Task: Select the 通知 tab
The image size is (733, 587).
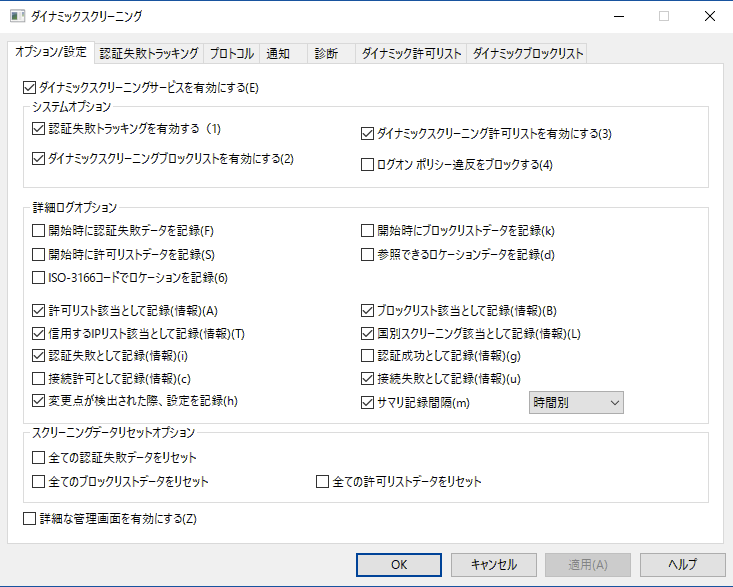Action: (x=279, y=53)
